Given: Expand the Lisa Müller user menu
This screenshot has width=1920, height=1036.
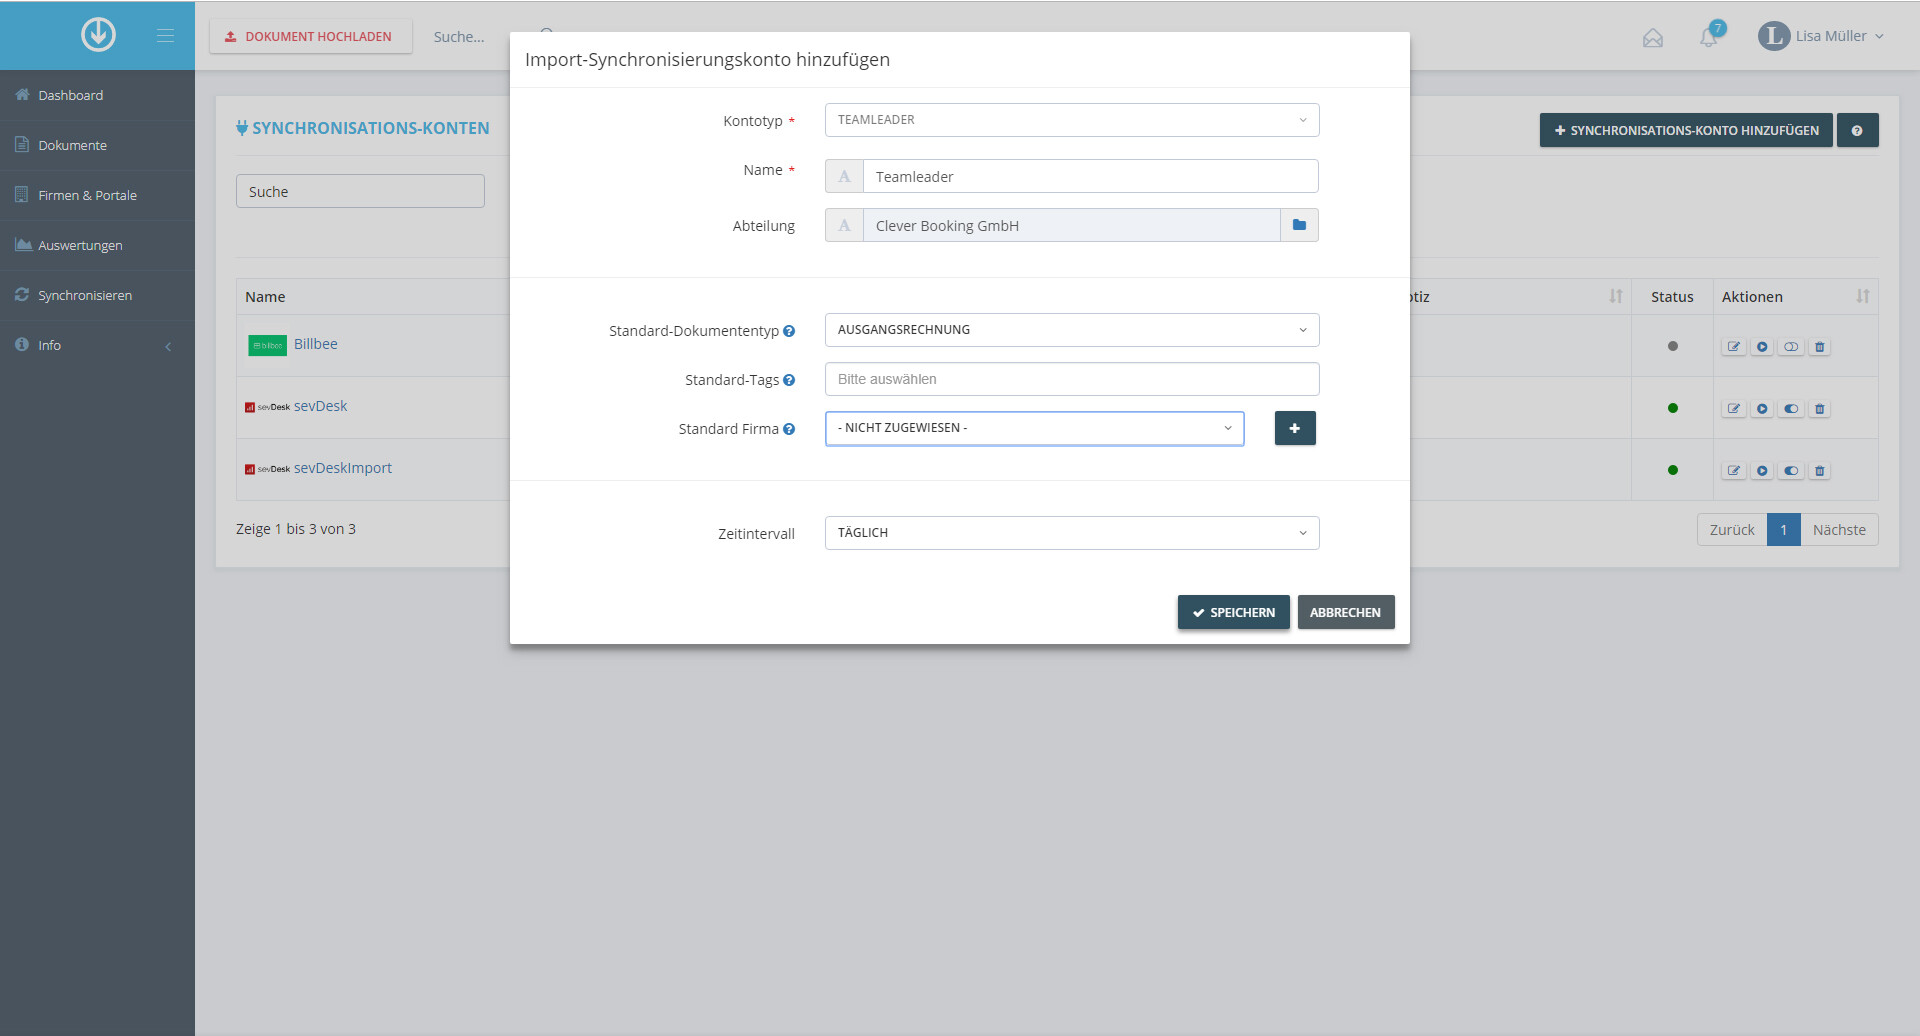Looking at the screenshot, I should point(1821,36).
